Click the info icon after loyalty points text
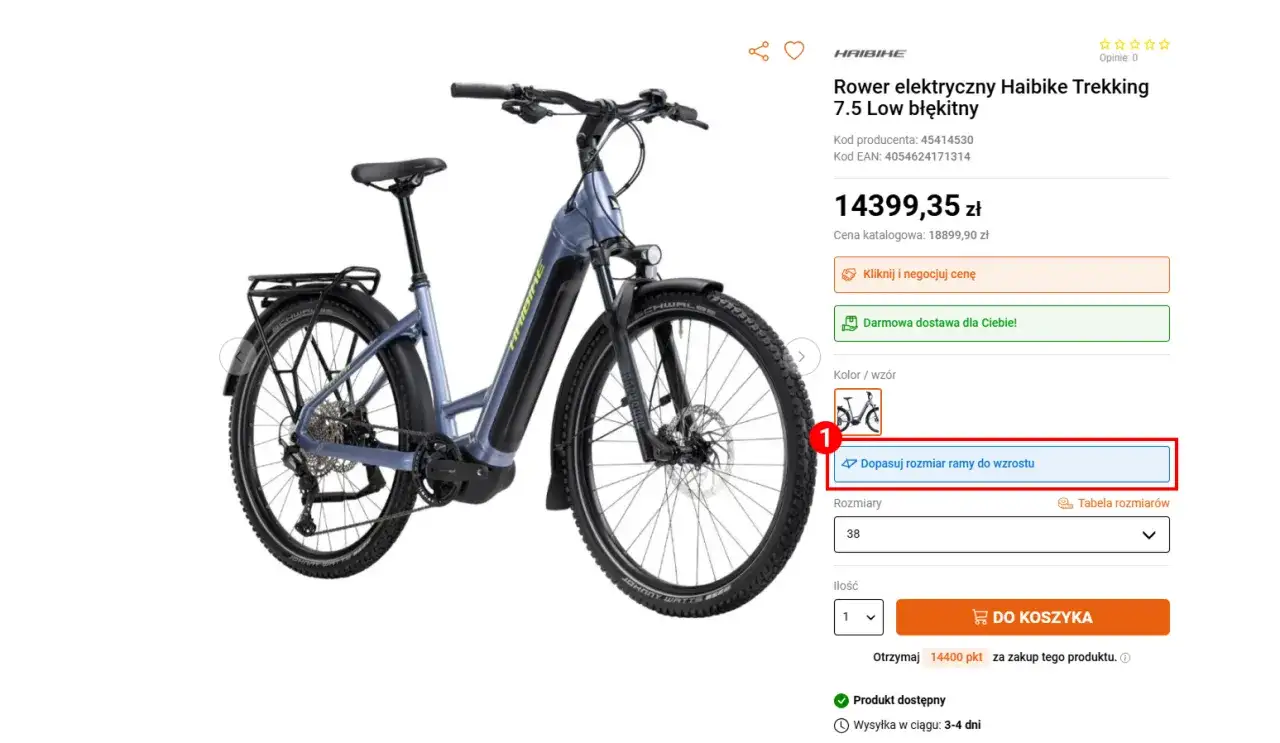Viewport: 1280px width, 743px height. pos(1126,657)
